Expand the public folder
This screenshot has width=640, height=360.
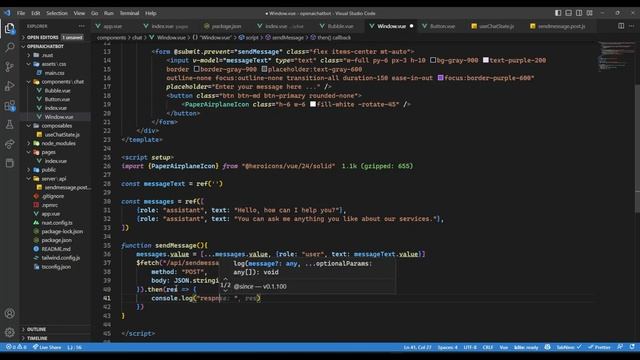55,170
